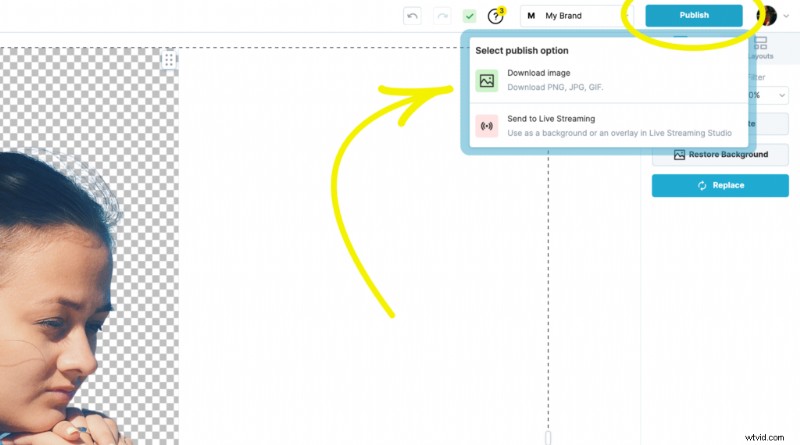Click the blue Replace button

(720, 185)
